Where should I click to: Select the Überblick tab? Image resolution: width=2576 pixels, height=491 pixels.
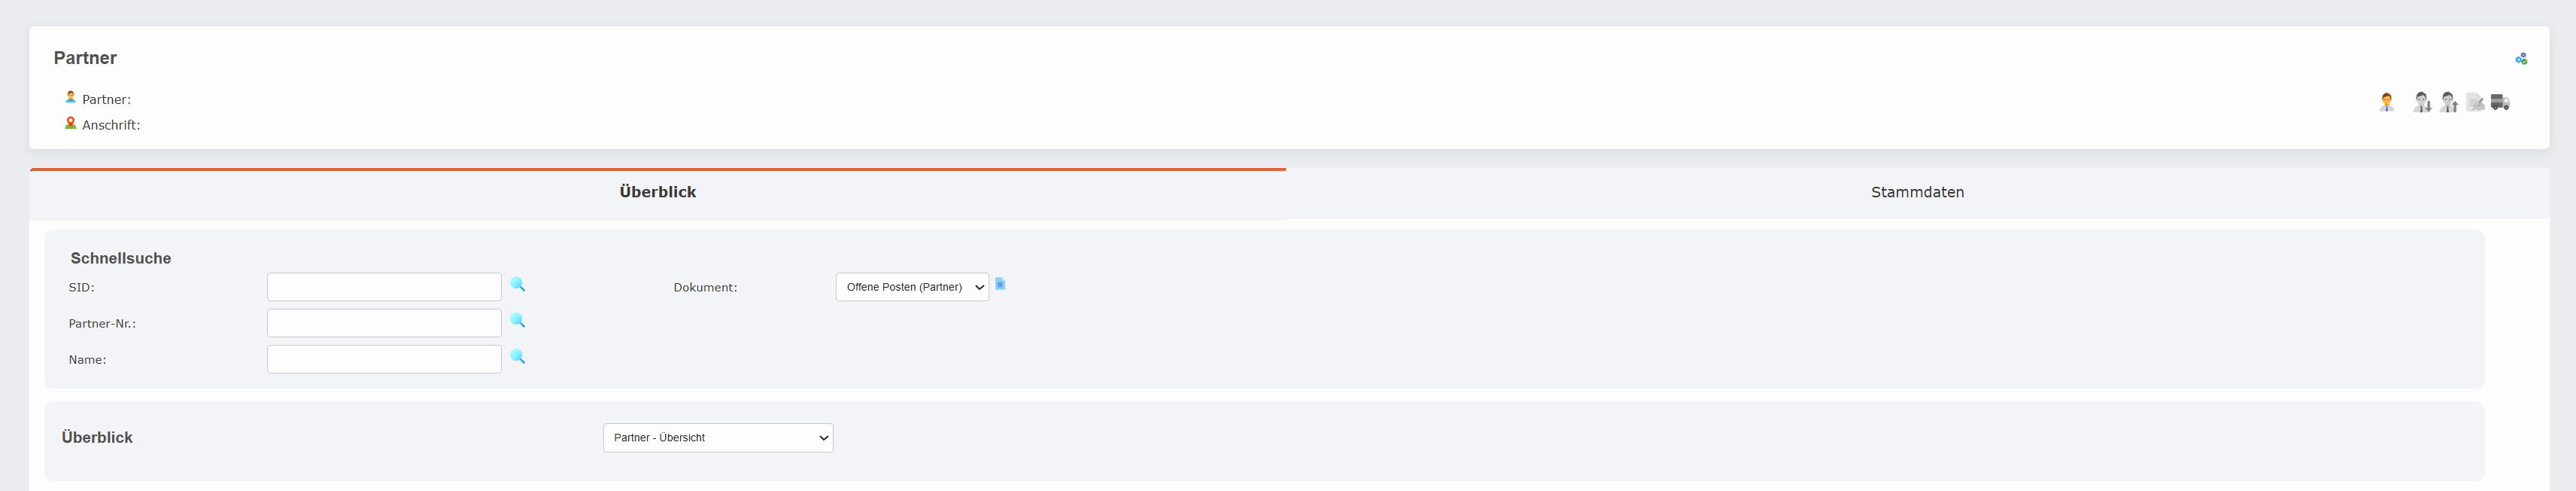point(657,191)
